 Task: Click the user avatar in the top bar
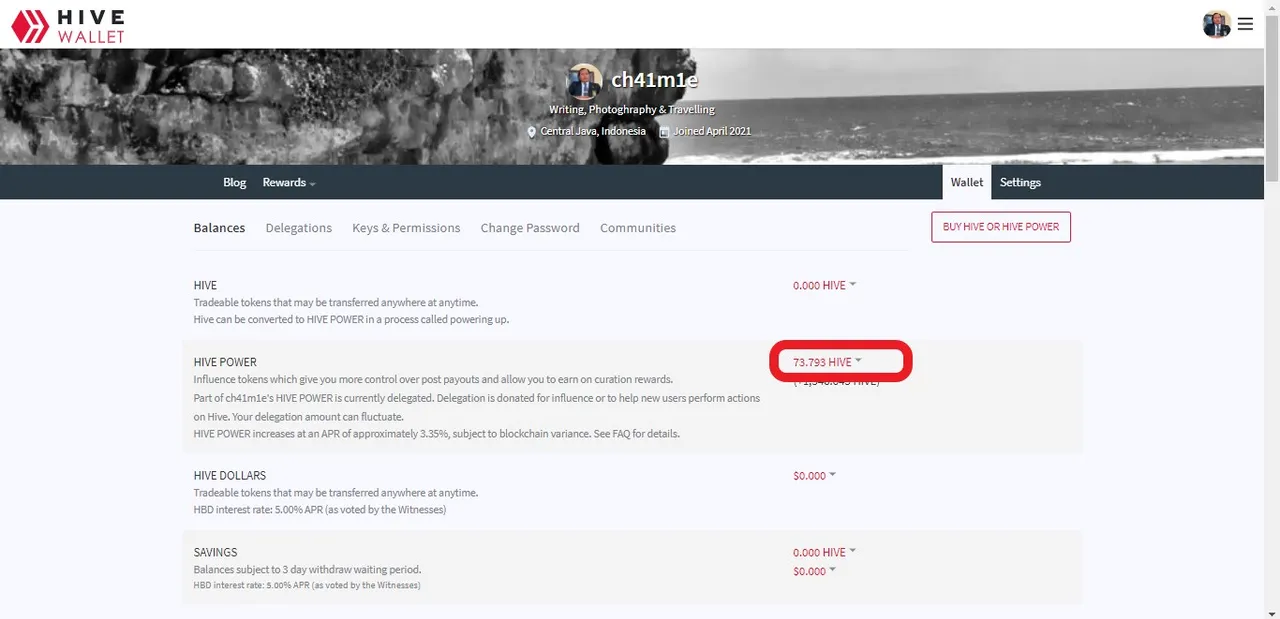(1217, 24)
